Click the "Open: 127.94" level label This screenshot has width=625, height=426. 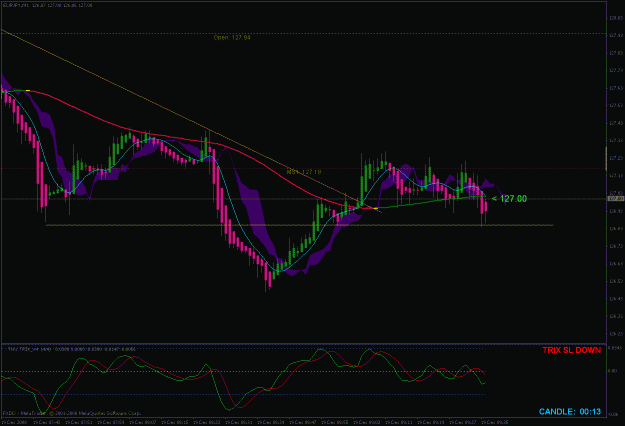pyautogui.click(x=232, y=37)
